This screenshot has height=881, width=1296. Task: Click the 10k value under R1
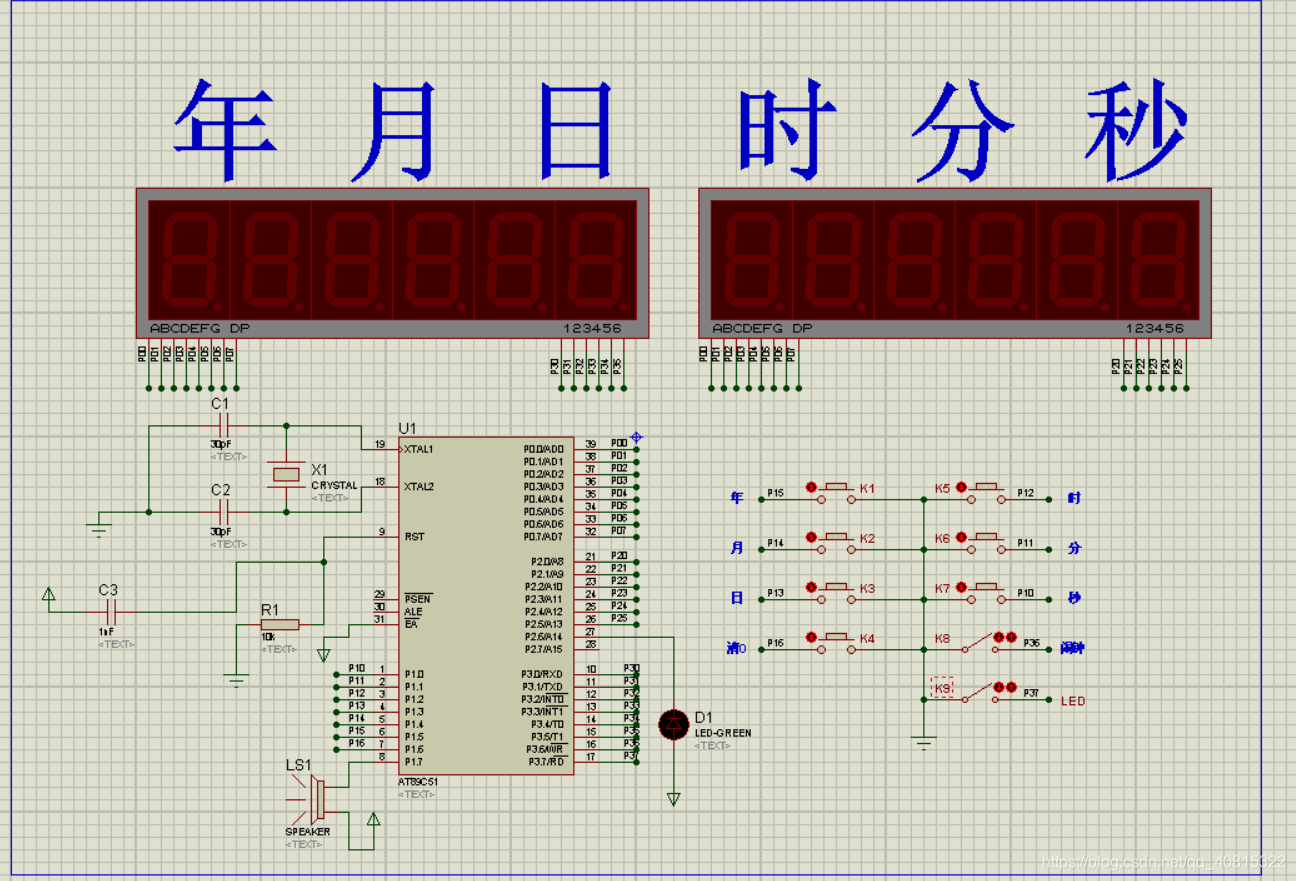coord(269,637)
